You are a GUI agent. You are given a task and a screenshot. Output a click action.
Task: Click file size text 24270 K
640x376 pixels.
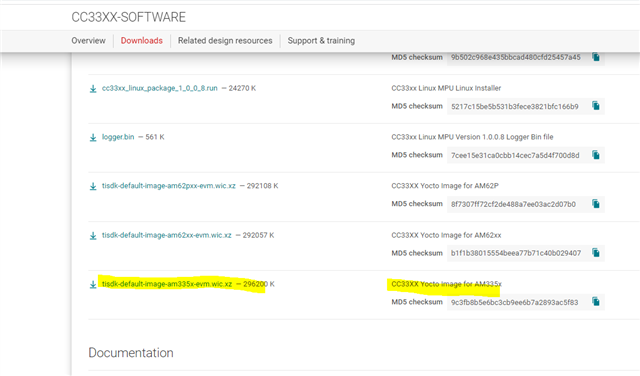tap(242, 88)
